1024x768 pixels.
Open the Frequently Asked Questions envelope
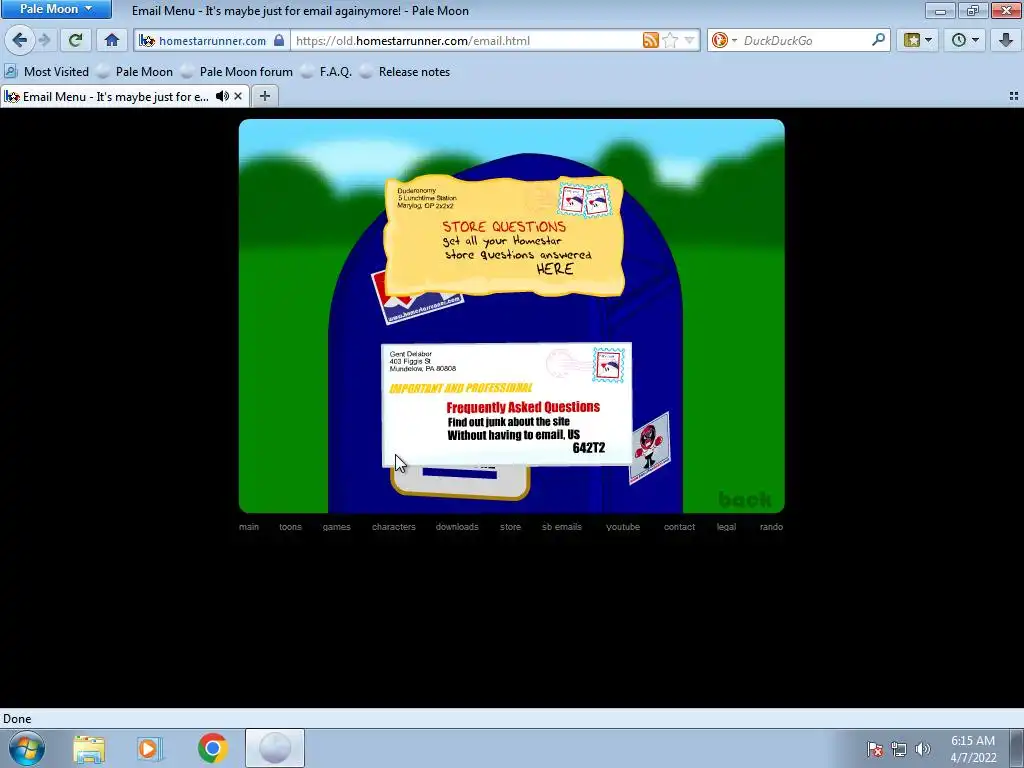pyautogui.click(x=507, y=404)
